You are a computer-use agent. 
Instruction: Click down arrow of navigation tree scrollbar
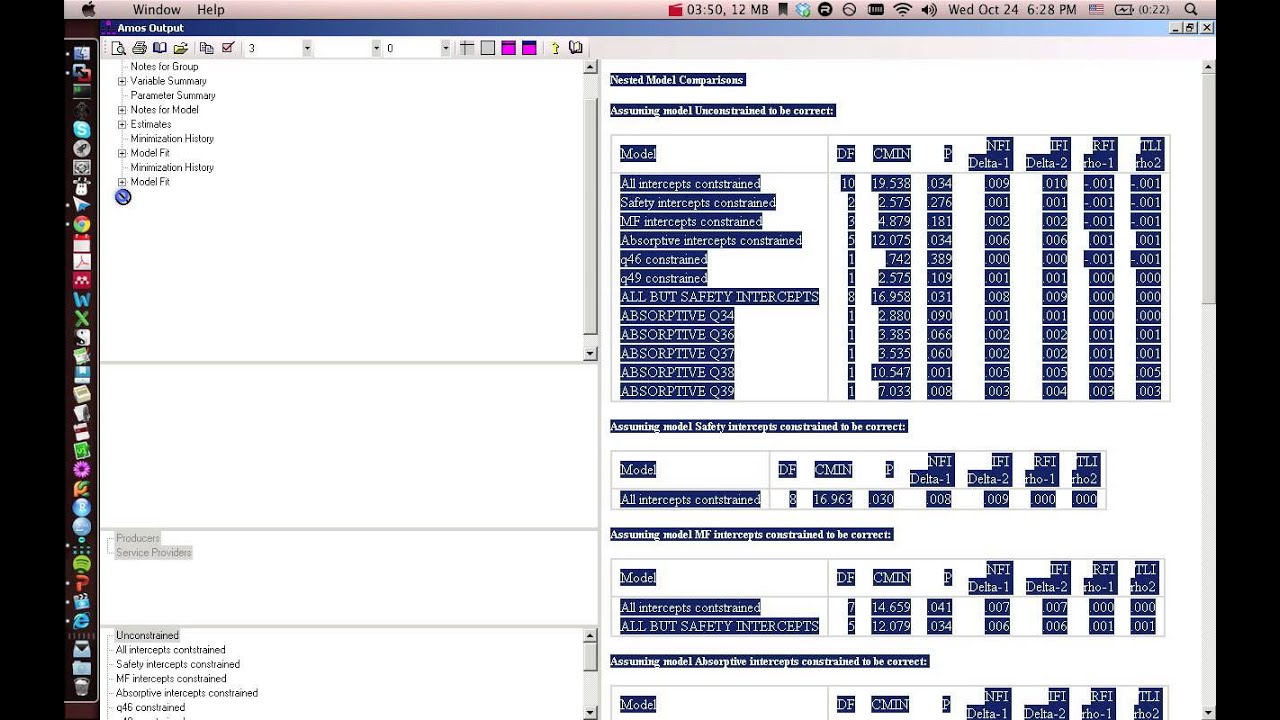pos(590,353)
